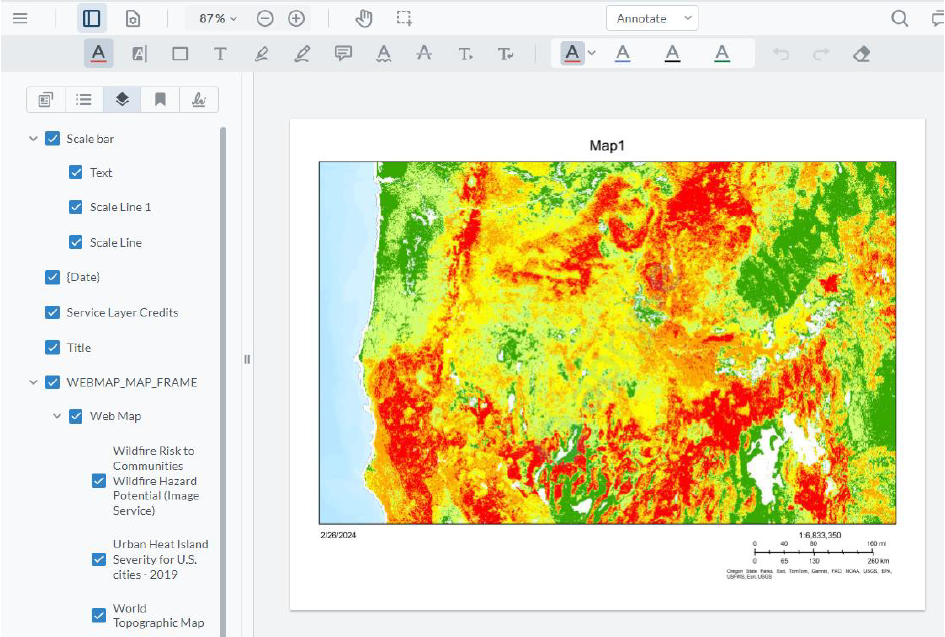Select the rectangle shape tool
Viewport: 945px width, 637px height.
click(x=179, y=54)
